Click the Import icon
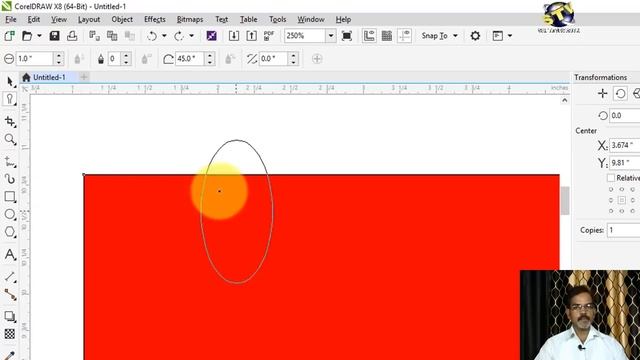Screen dimensions: 640x360 coord(234,36)
